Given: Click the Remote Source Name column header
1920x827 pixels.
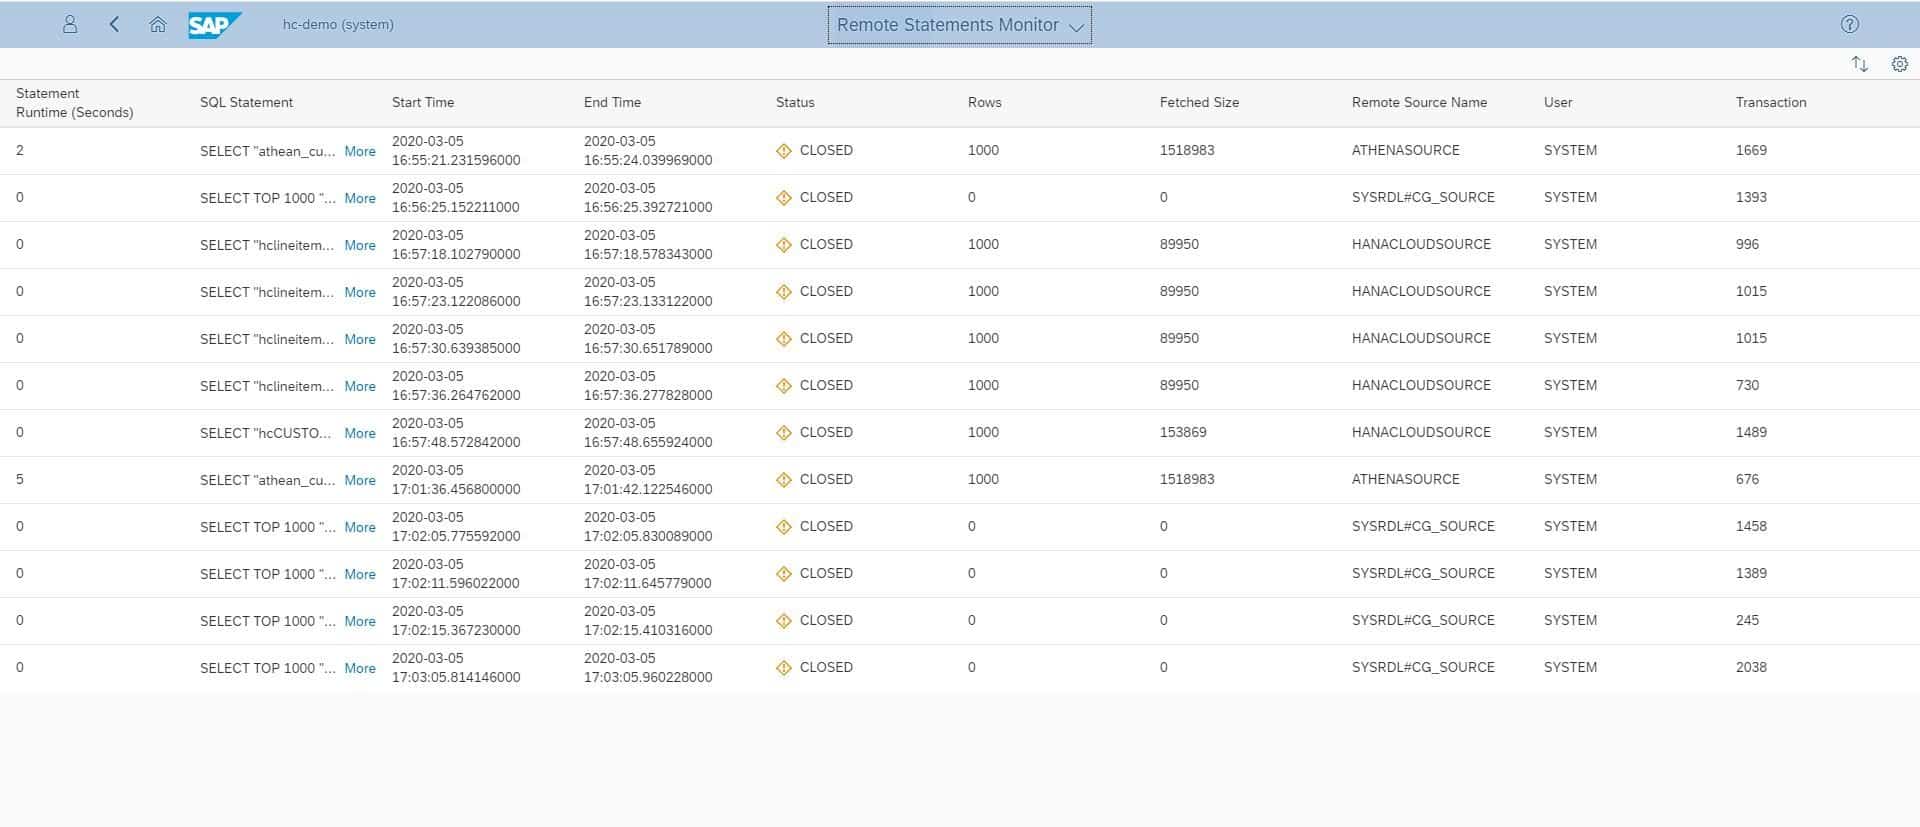Looking at the screenshot, I should coord(1419,102).
